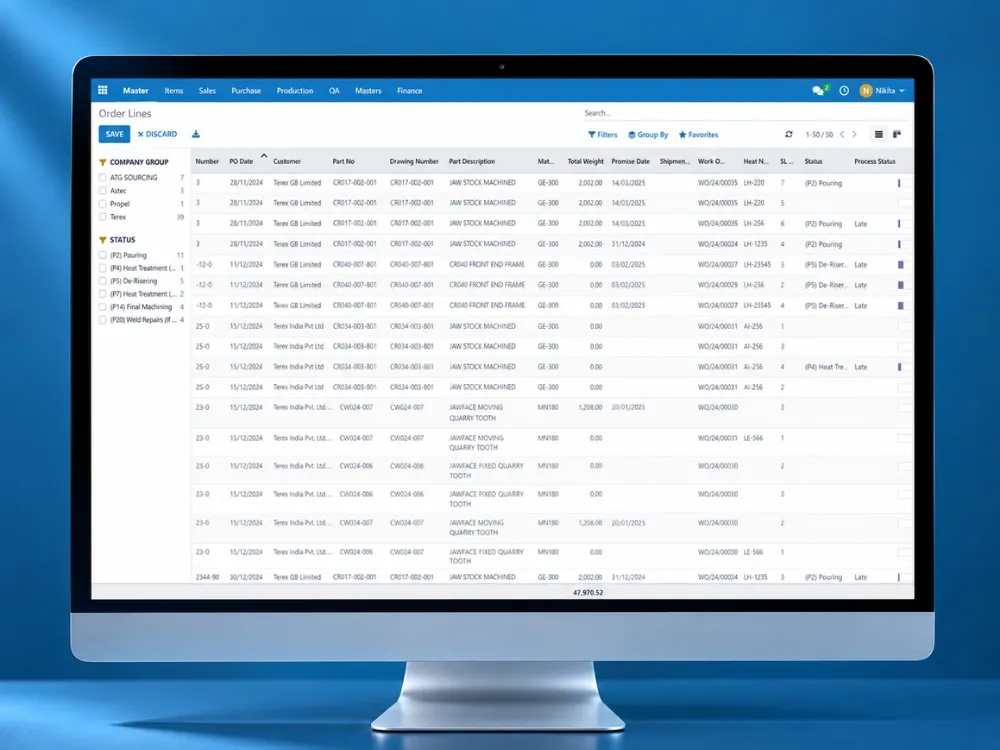
Task: Sort by Customer column header
Action: 287,161
